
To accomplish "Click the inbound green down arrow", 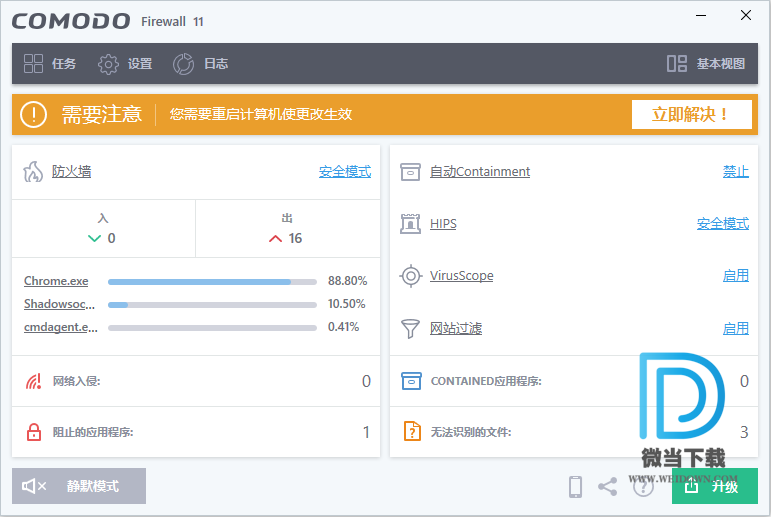I will (94, 239).
